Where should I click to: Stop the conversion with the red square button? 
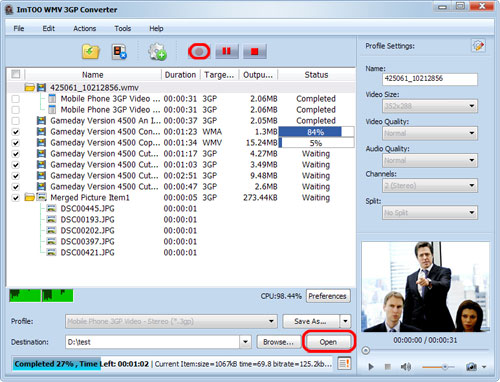click(255, 52)
